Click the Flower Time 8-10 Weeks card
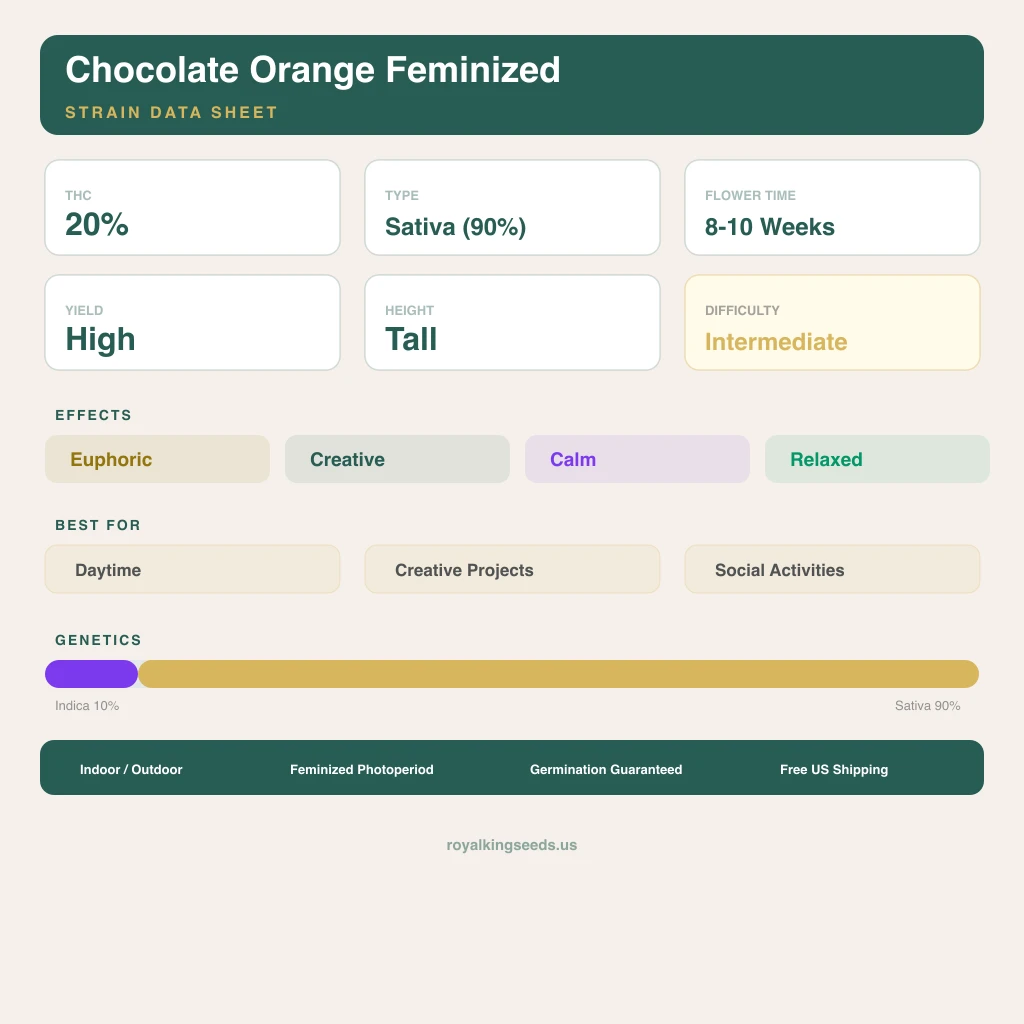 [832, 208]
